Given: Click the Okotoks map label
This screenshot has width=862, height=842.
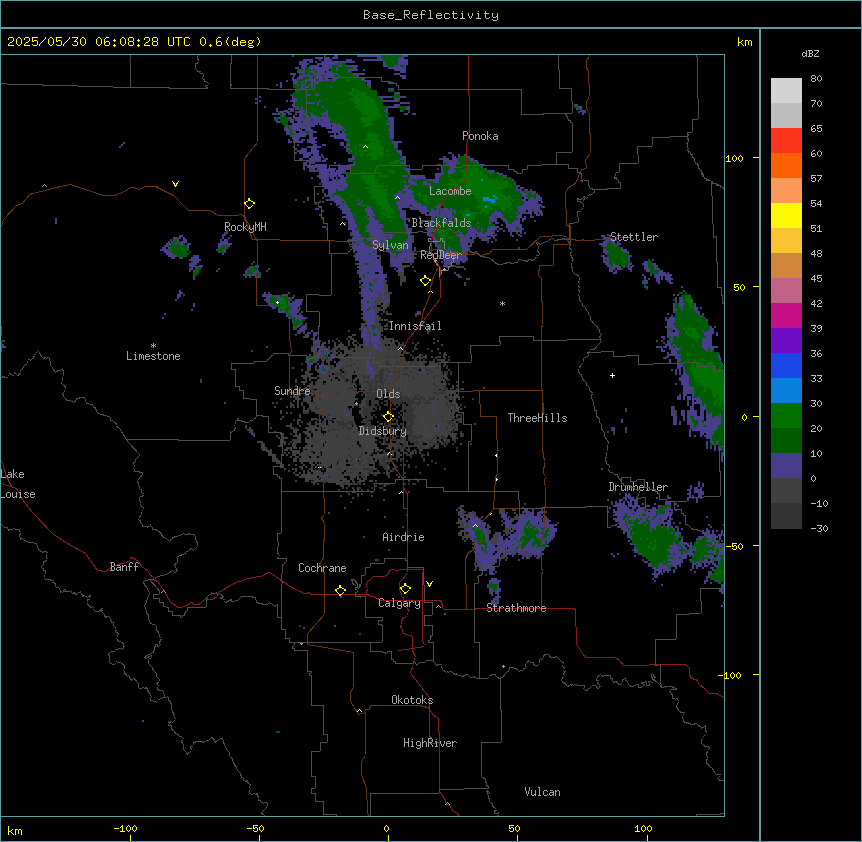Looking at the screenshot, I should click(x=412, y=700).
